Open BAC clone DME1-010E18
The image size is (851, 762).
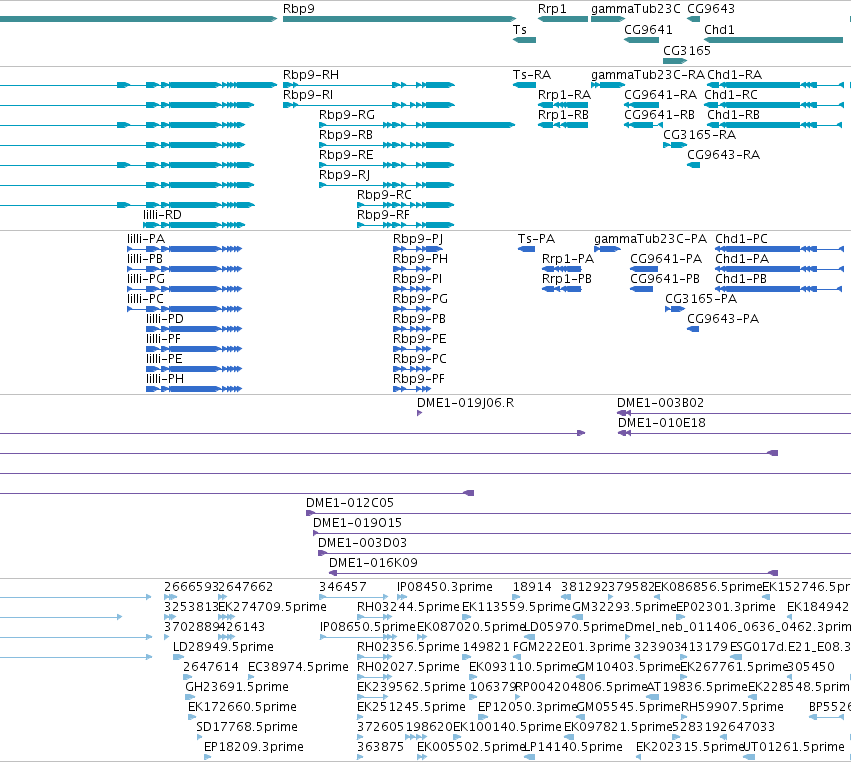tap(662, 423)
